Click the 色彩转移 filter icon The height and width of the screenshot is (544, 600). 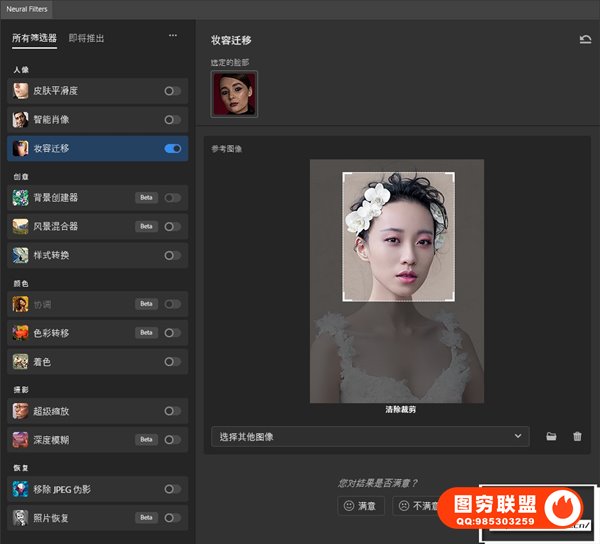[x=20, y=333]
